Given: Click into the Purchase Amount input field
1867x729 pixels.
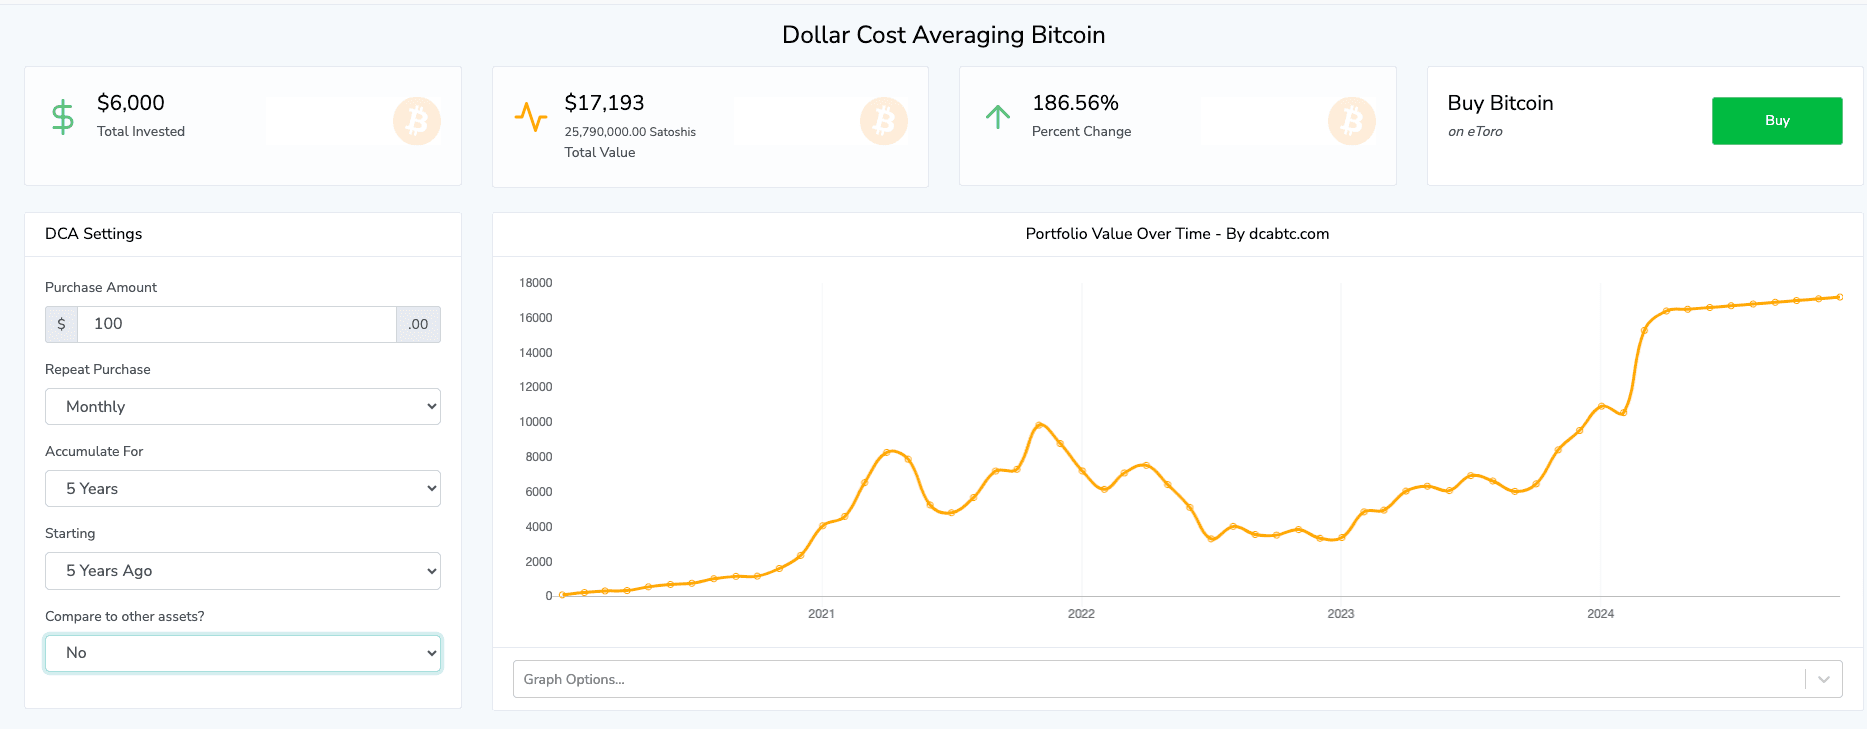Looking at the screenshot, I should [x=237, y=324].
